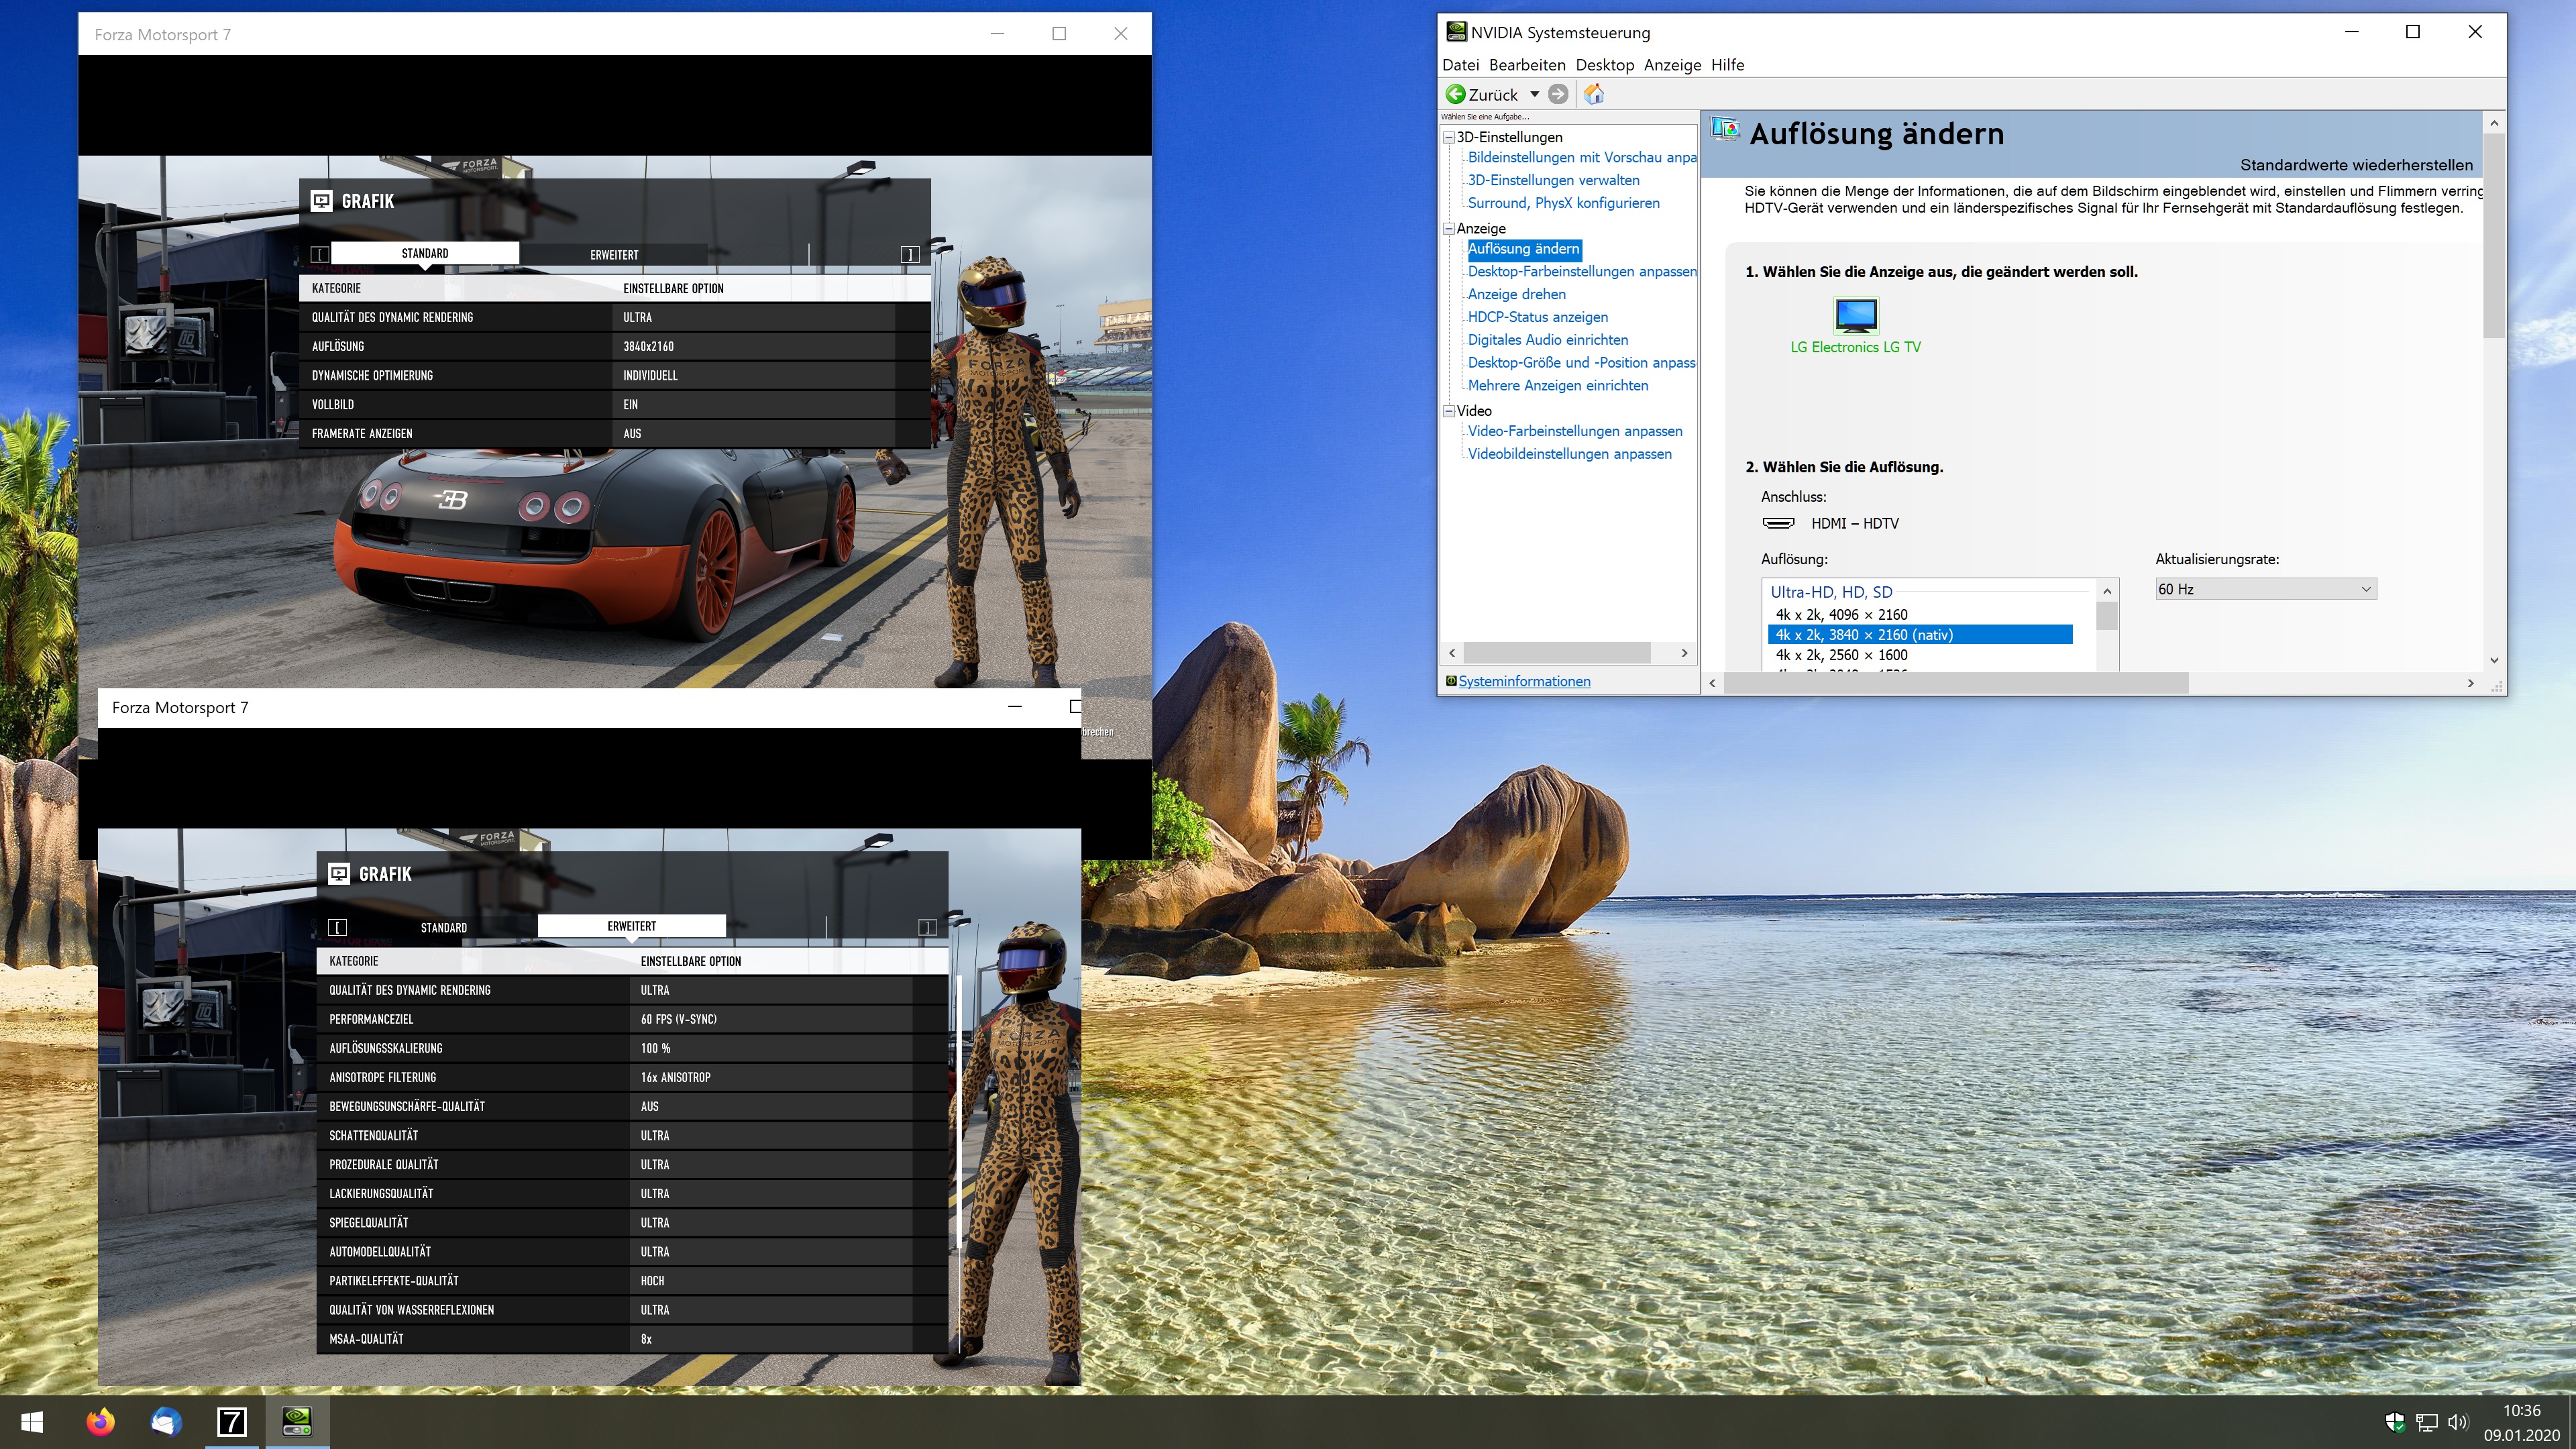
Task: Click the horizontal scrollbar under the resolution panel
Action: [1955, 683]
